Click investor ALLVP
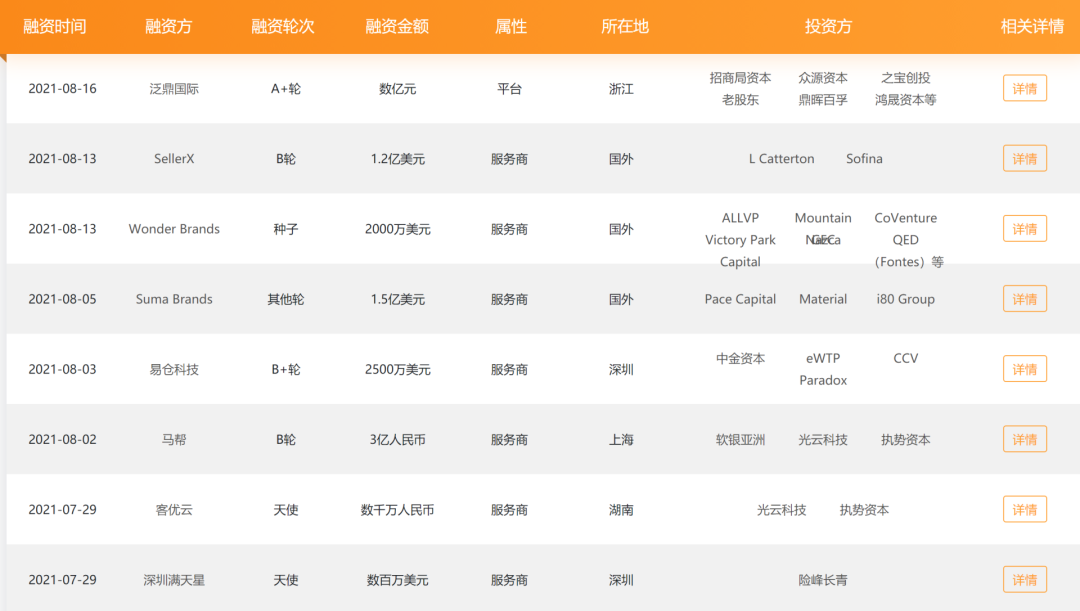Image resolution: width=1080 pixels, height=611 pixels. point(740,218)
